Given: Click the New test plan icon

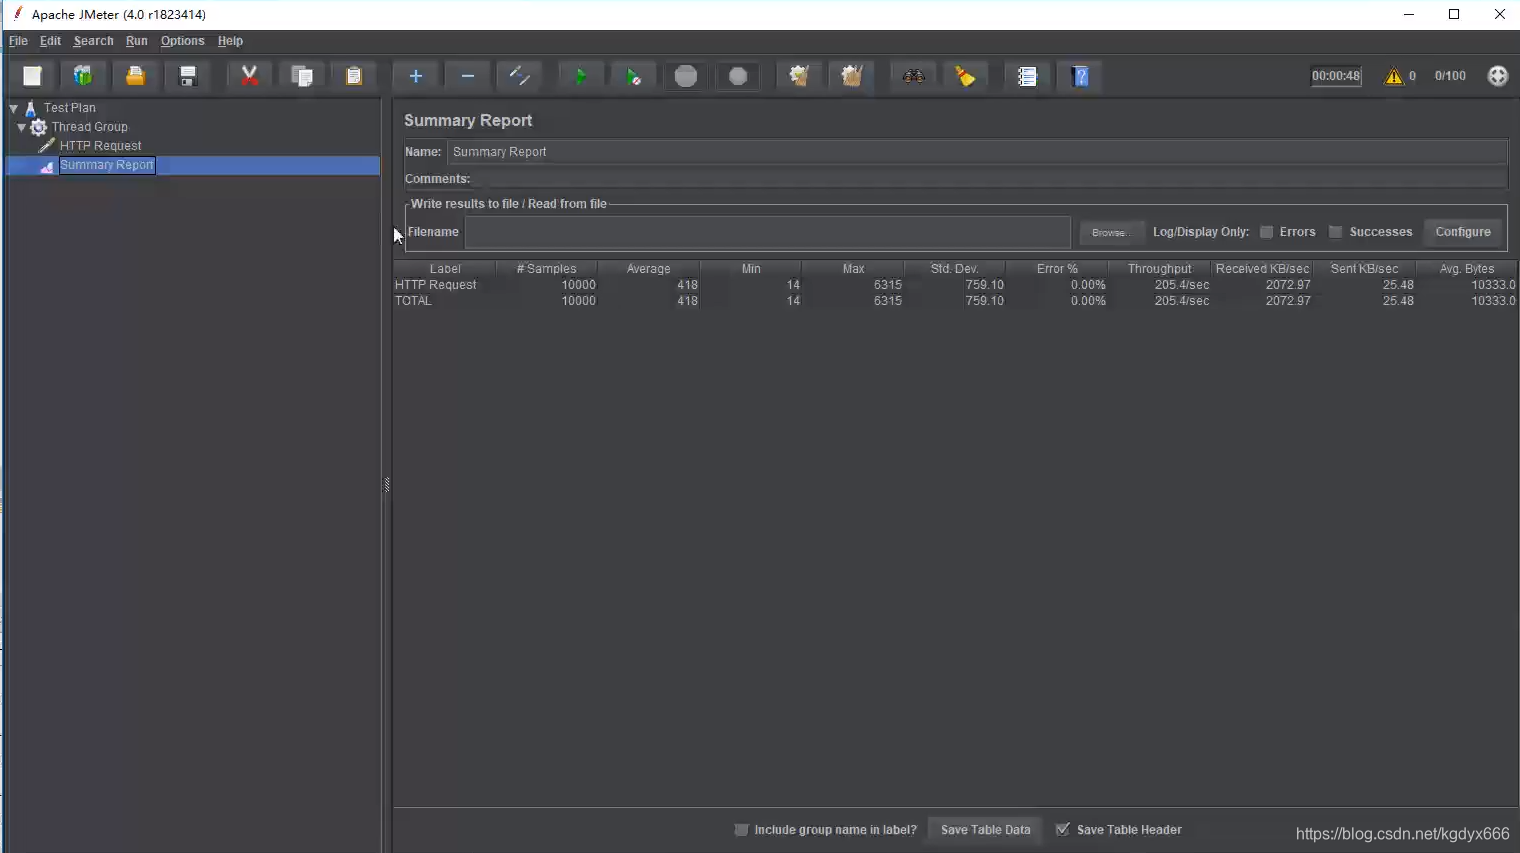Looking at the screenshot, I should 32,76.
